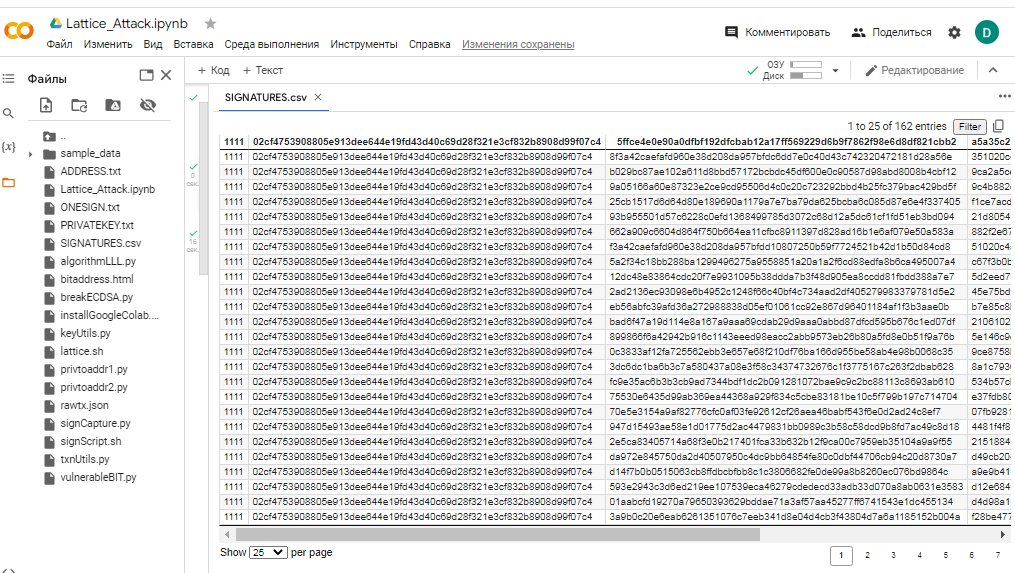
Task: Open breakECDSA.py file
Action: point(96,297)
